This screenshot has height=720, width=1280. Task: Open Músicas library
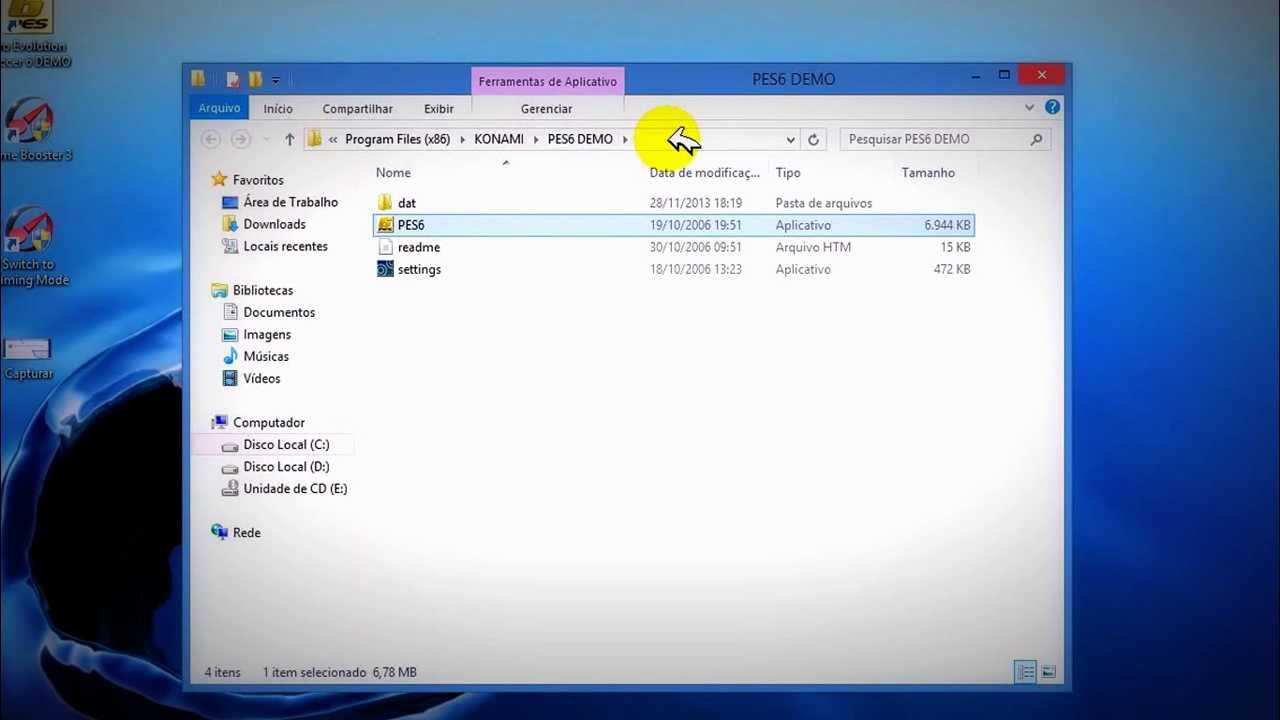(266, 356)
